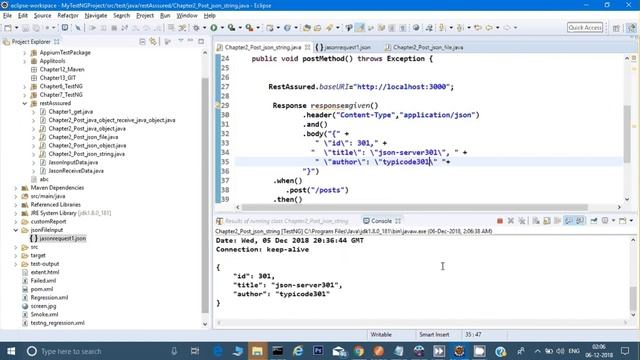Viewport: 640px width, 360px height.
Task: Open the File menu
Action: click(x=7, y=16)
